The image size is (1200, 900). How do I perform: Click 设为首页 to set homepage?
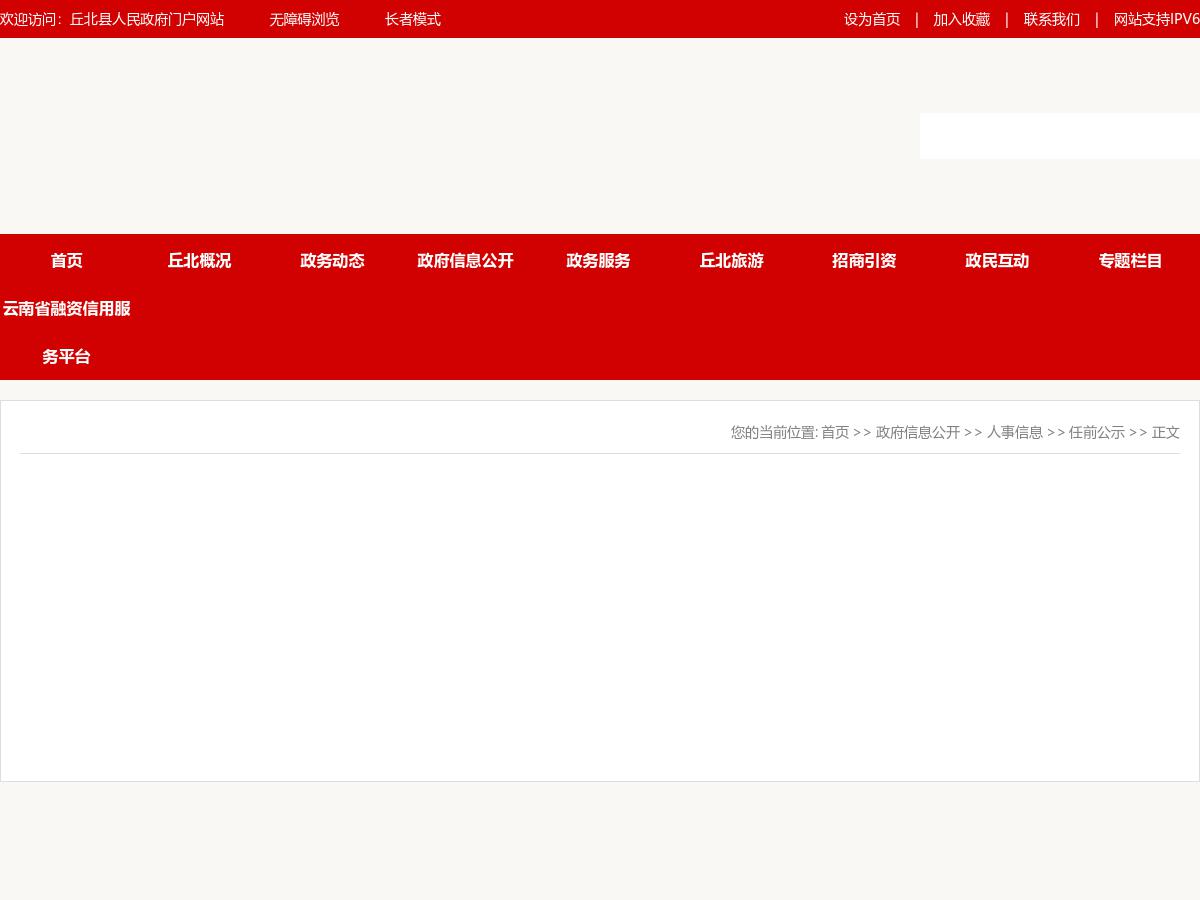click(872, 19)
